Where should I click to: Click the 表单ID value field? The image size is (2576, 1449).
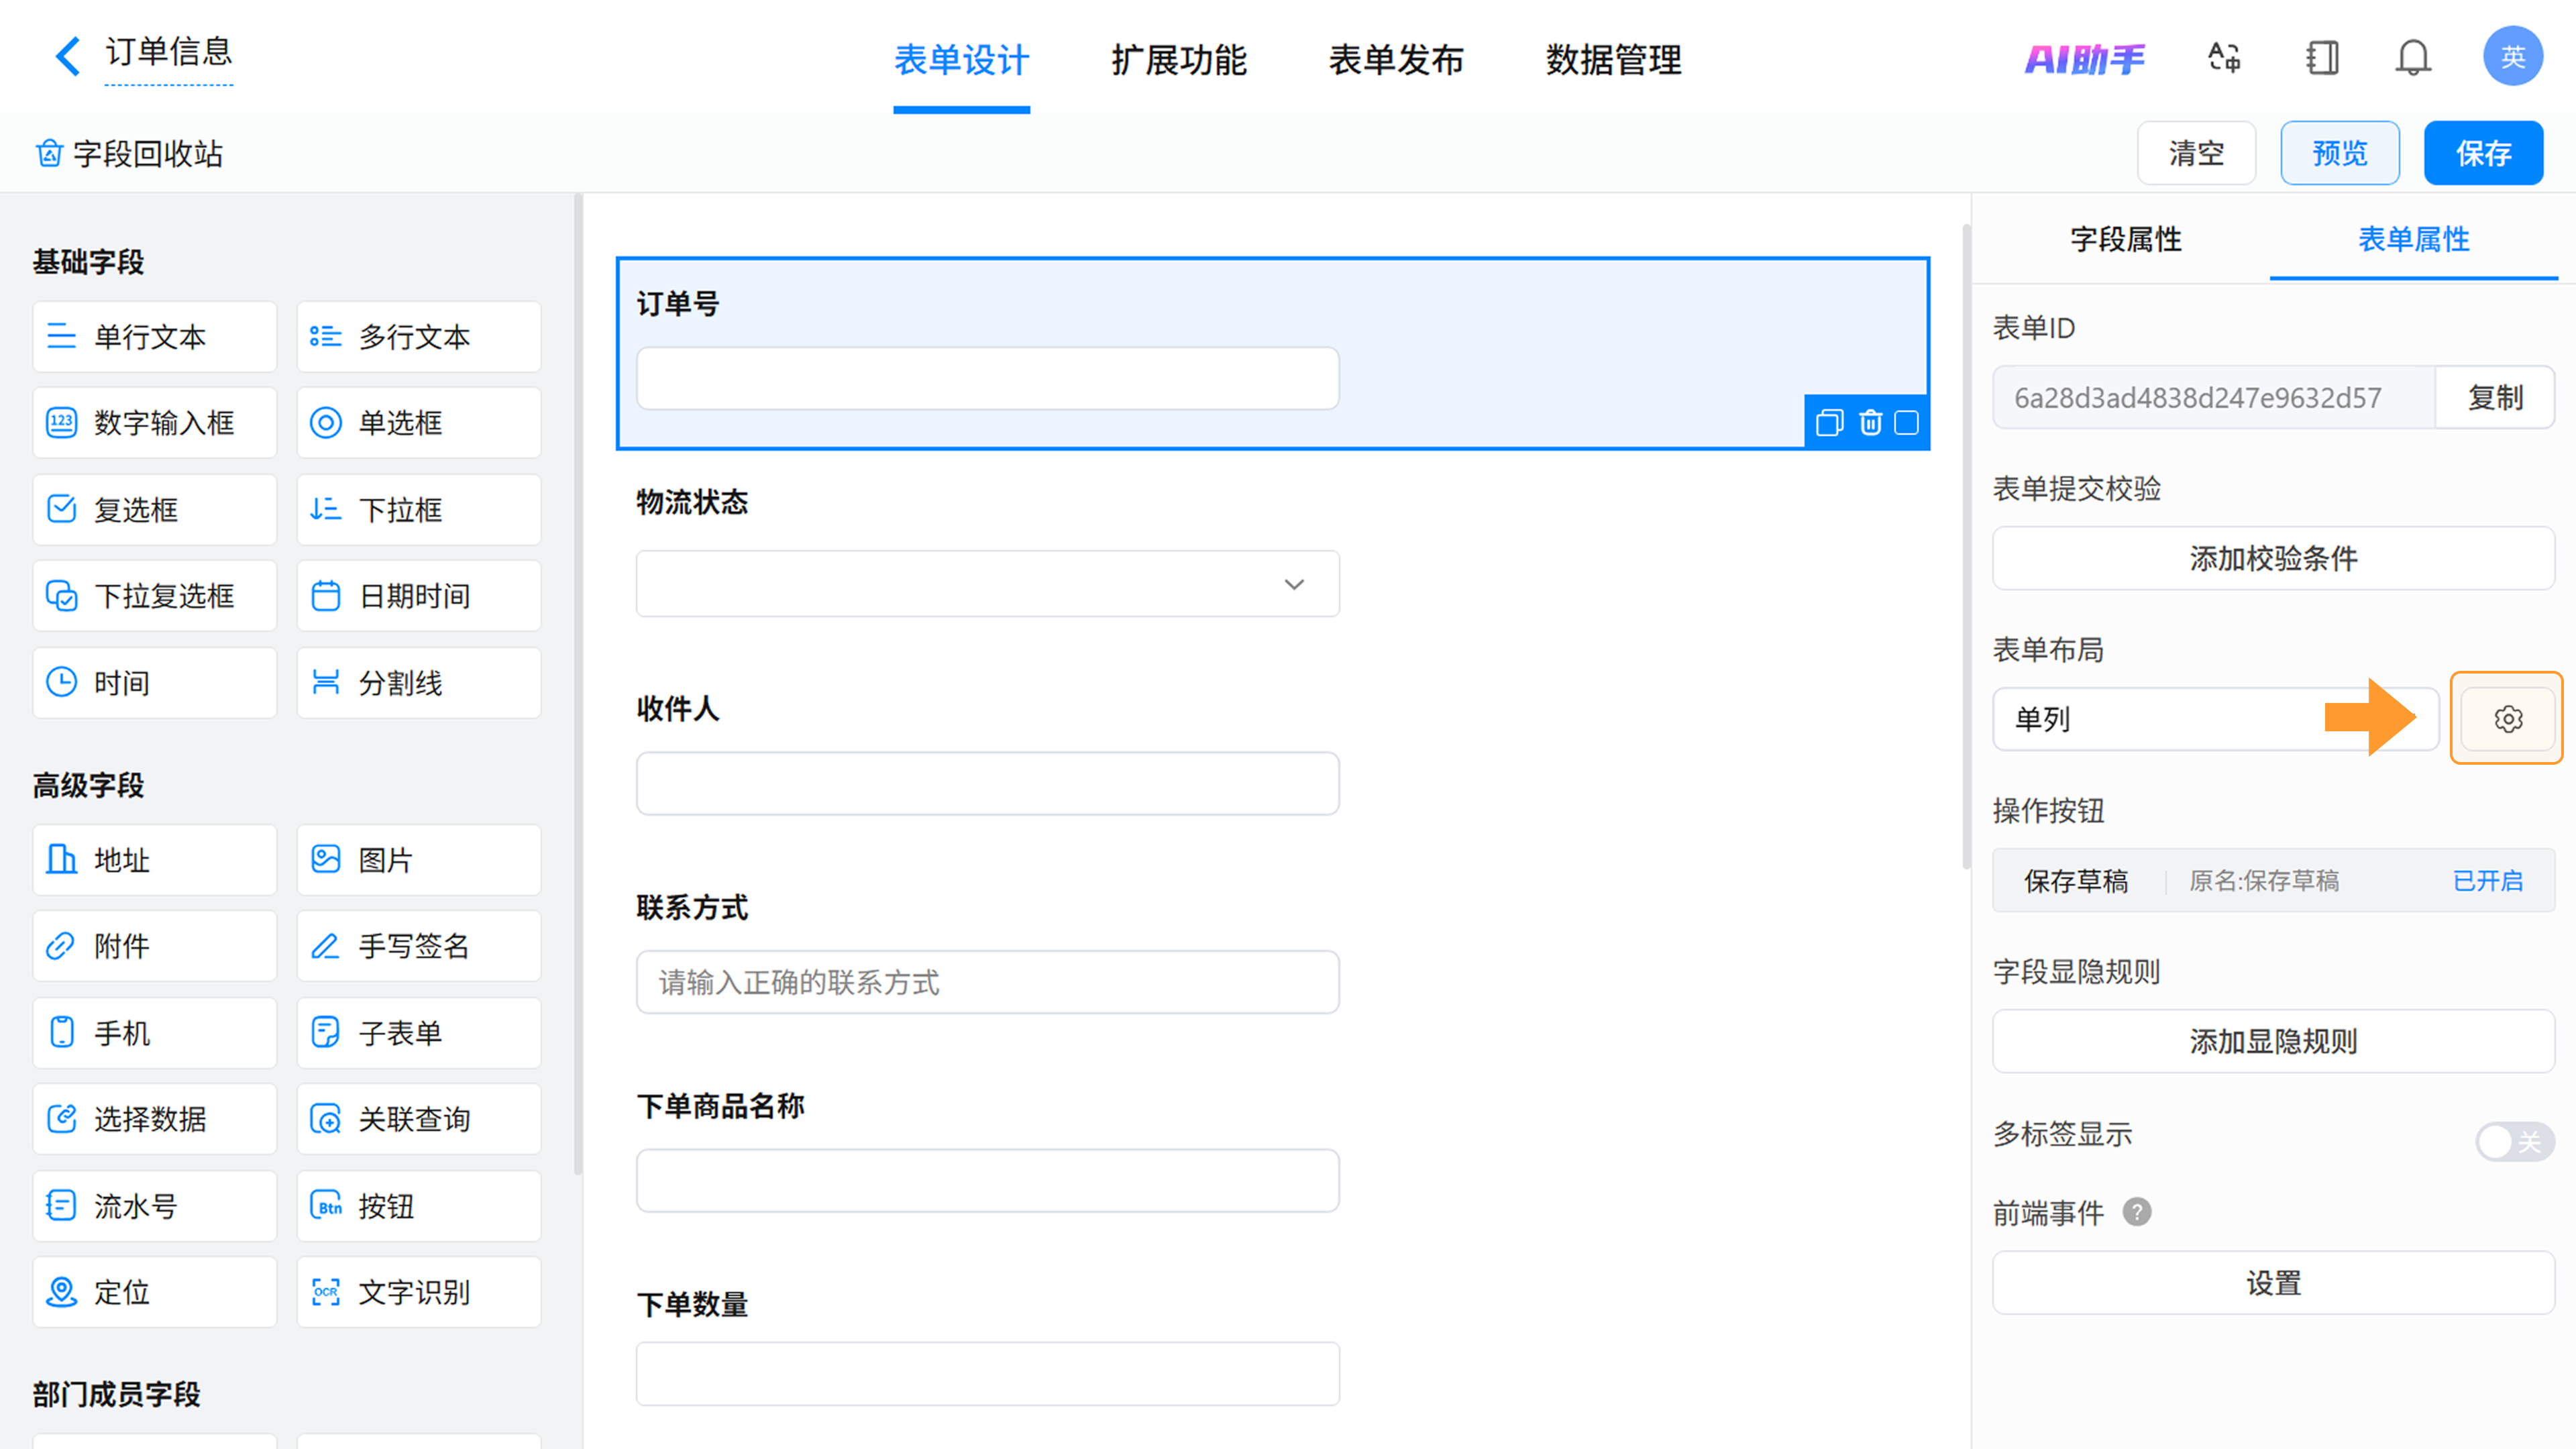coord(2214,398)
